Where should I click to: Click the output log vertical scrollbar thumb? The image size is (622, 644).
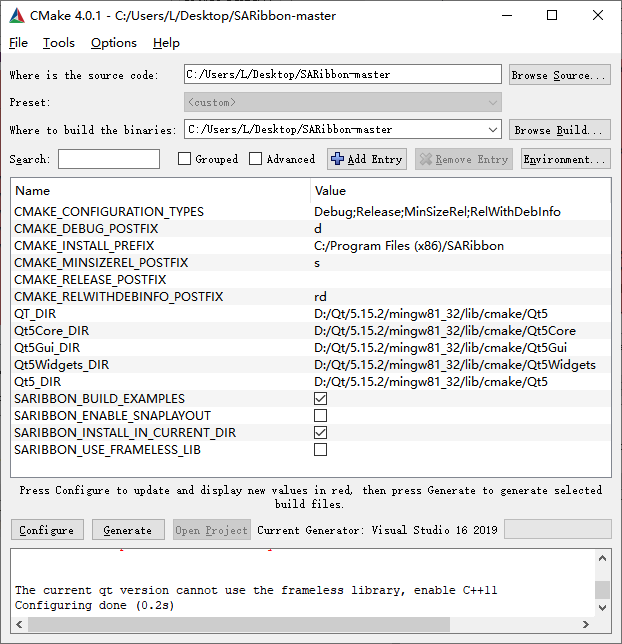click(x=602, y=590)
